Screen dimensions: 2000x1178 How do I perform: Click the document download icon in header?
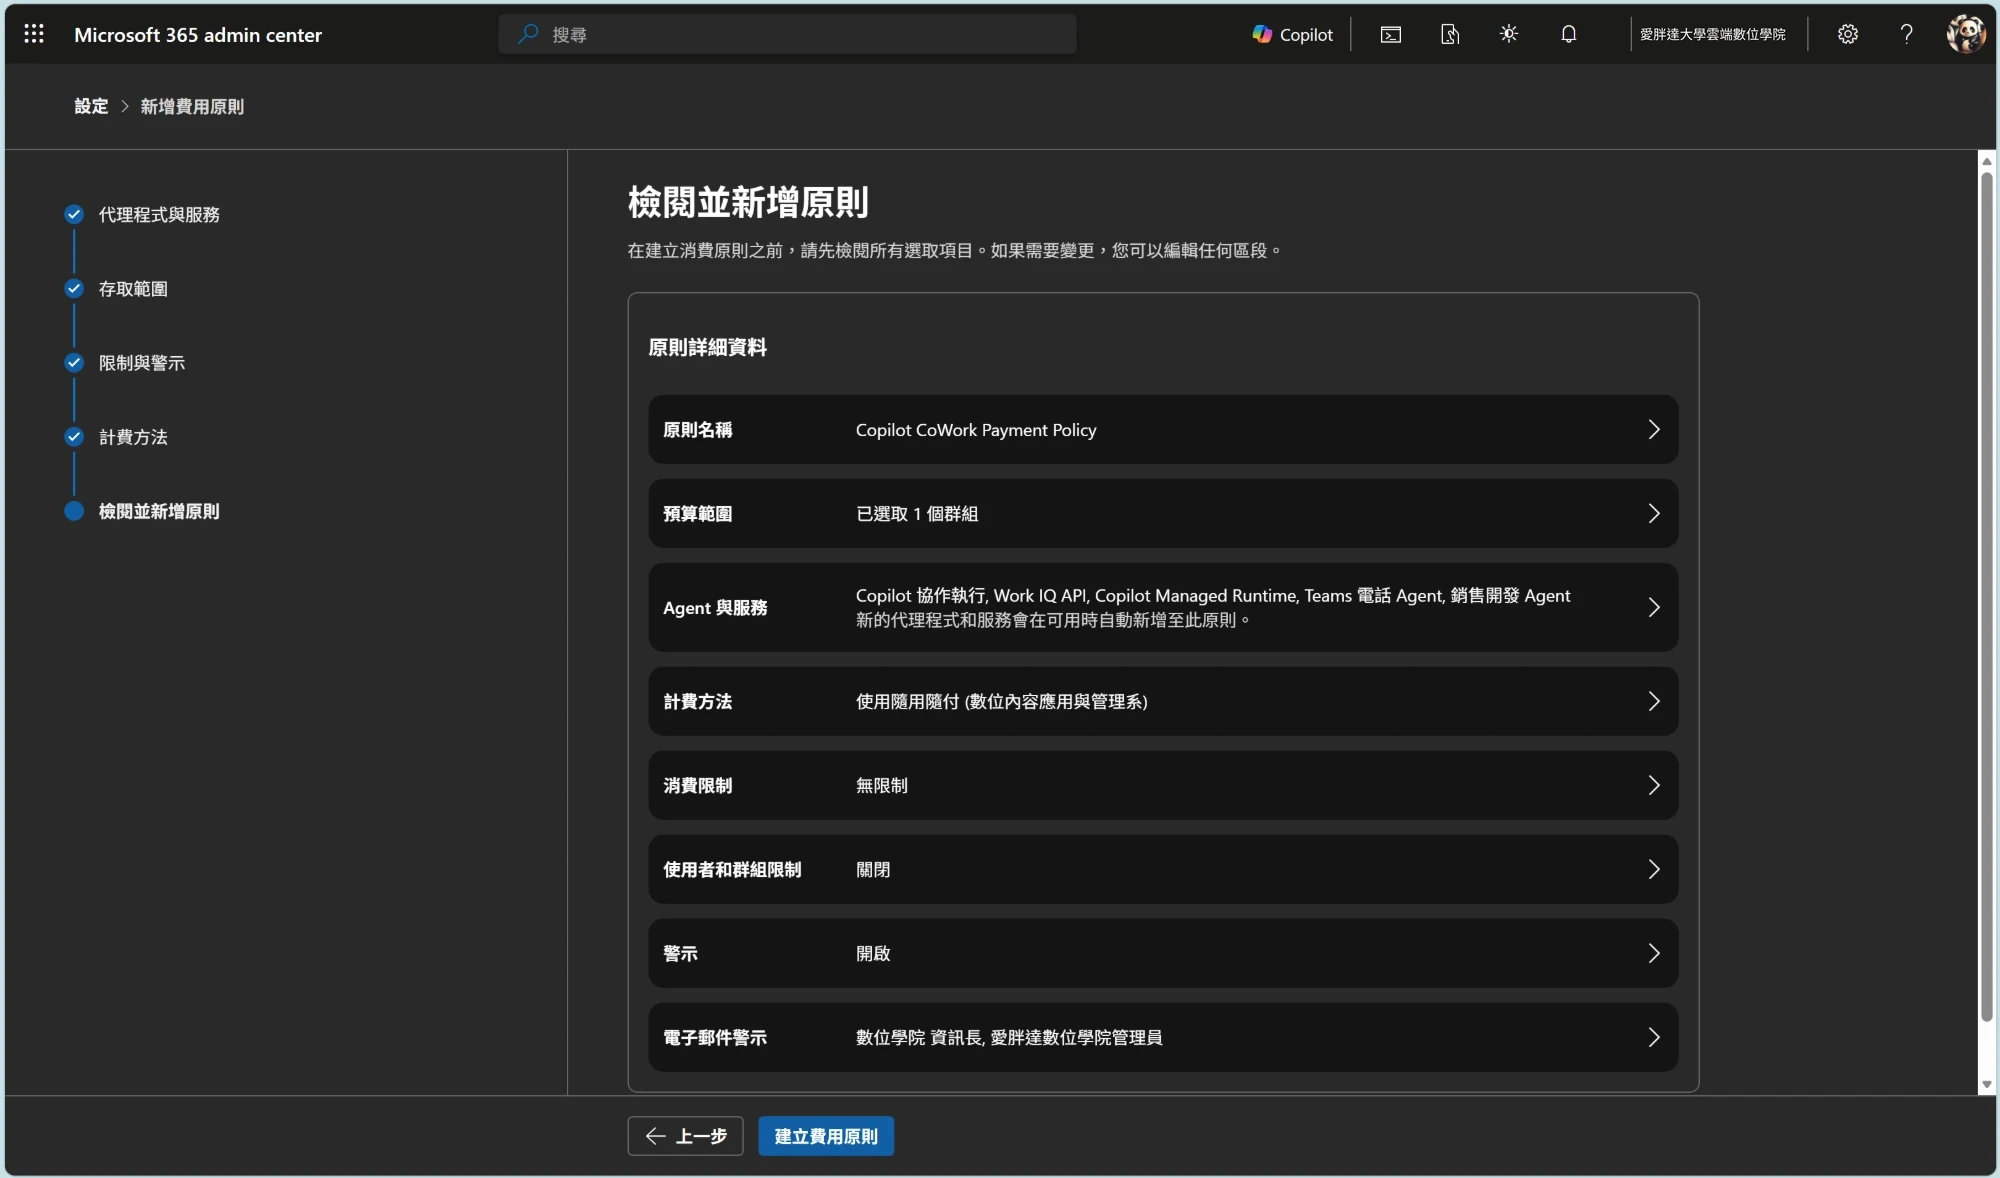coord(1450,34)
